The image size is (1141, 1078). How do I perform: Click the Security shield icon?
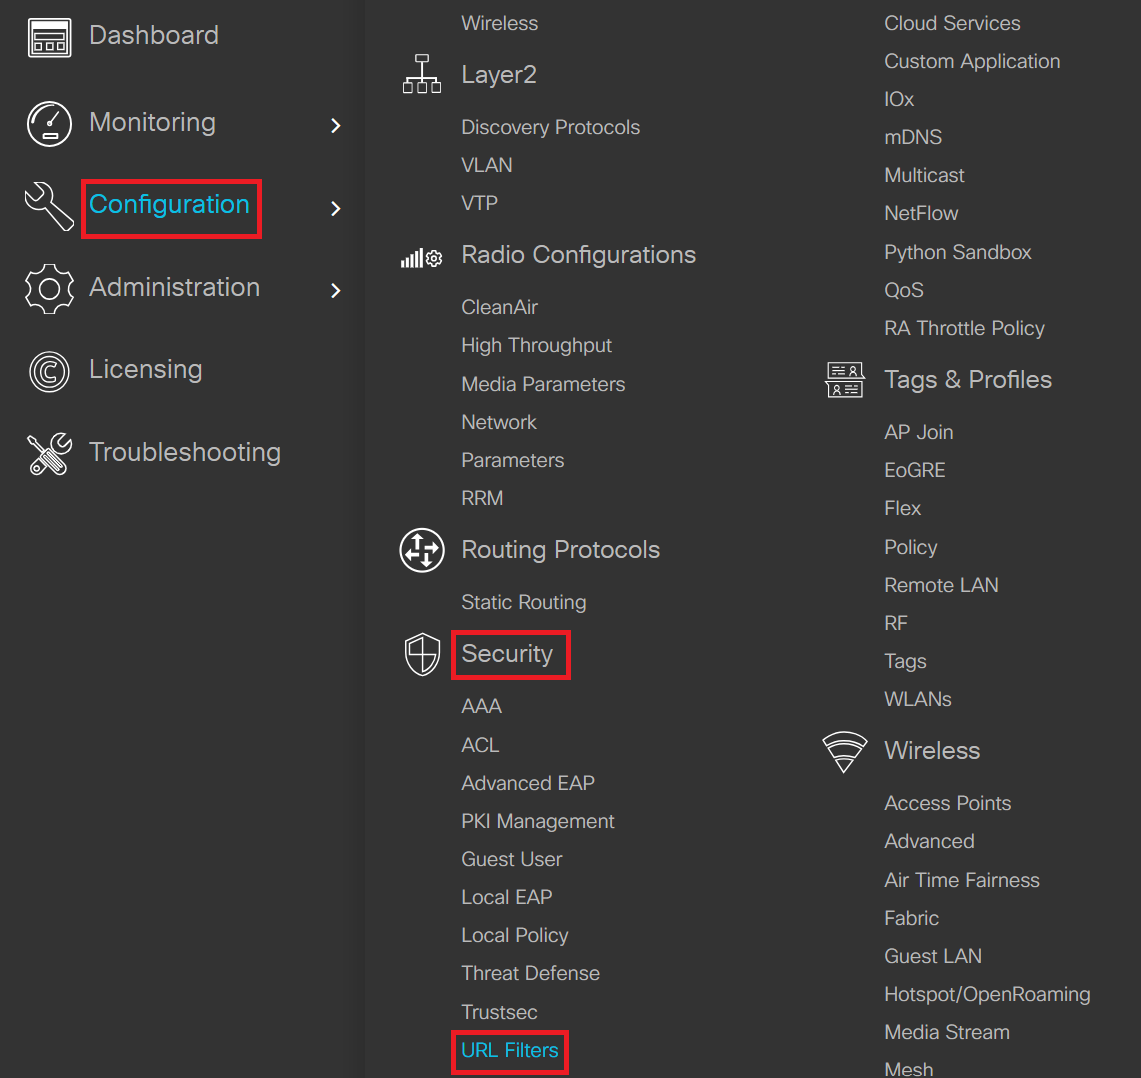click(x=422, y=655)
